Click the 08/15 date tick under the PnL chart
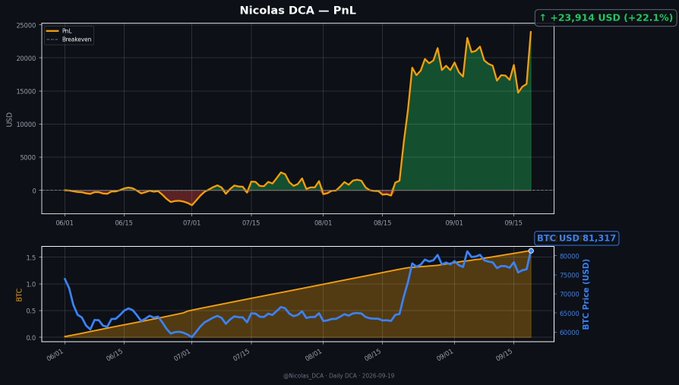This screenshot has height=385, width=679. tap(382, 223)
